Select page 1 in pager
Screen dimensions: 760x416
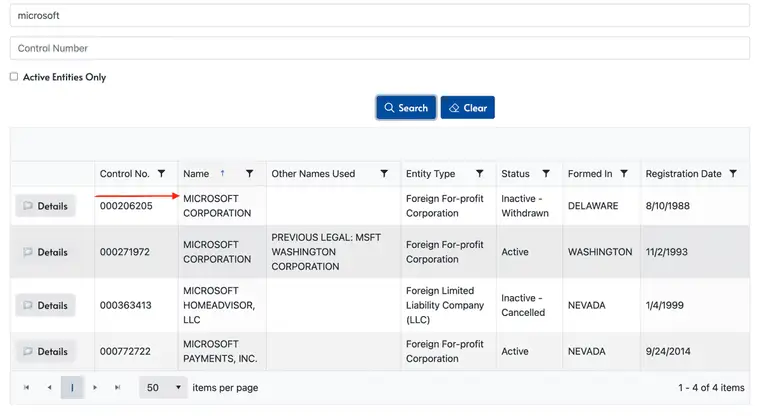(72, 387)
